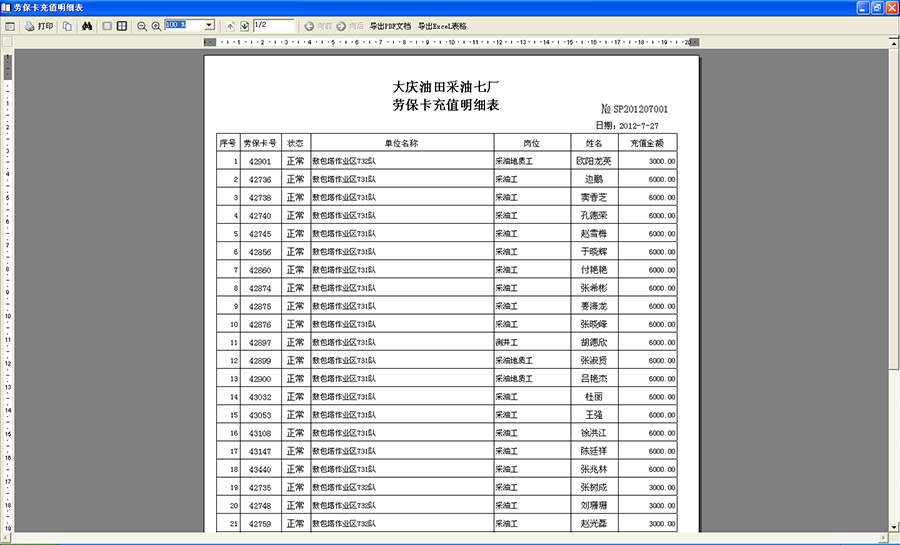Click name cell 赵雪梅

click(594, 233)
